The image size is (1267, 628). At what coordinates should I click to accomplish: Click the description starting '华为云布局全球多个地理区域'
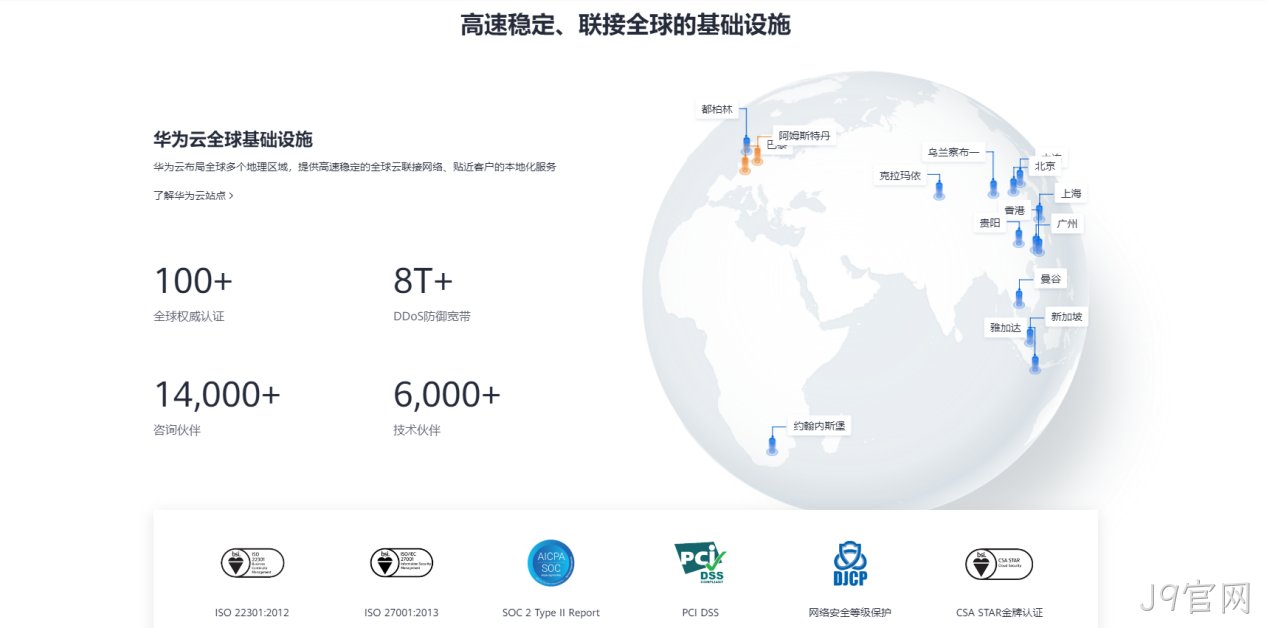tap(355, 167)
